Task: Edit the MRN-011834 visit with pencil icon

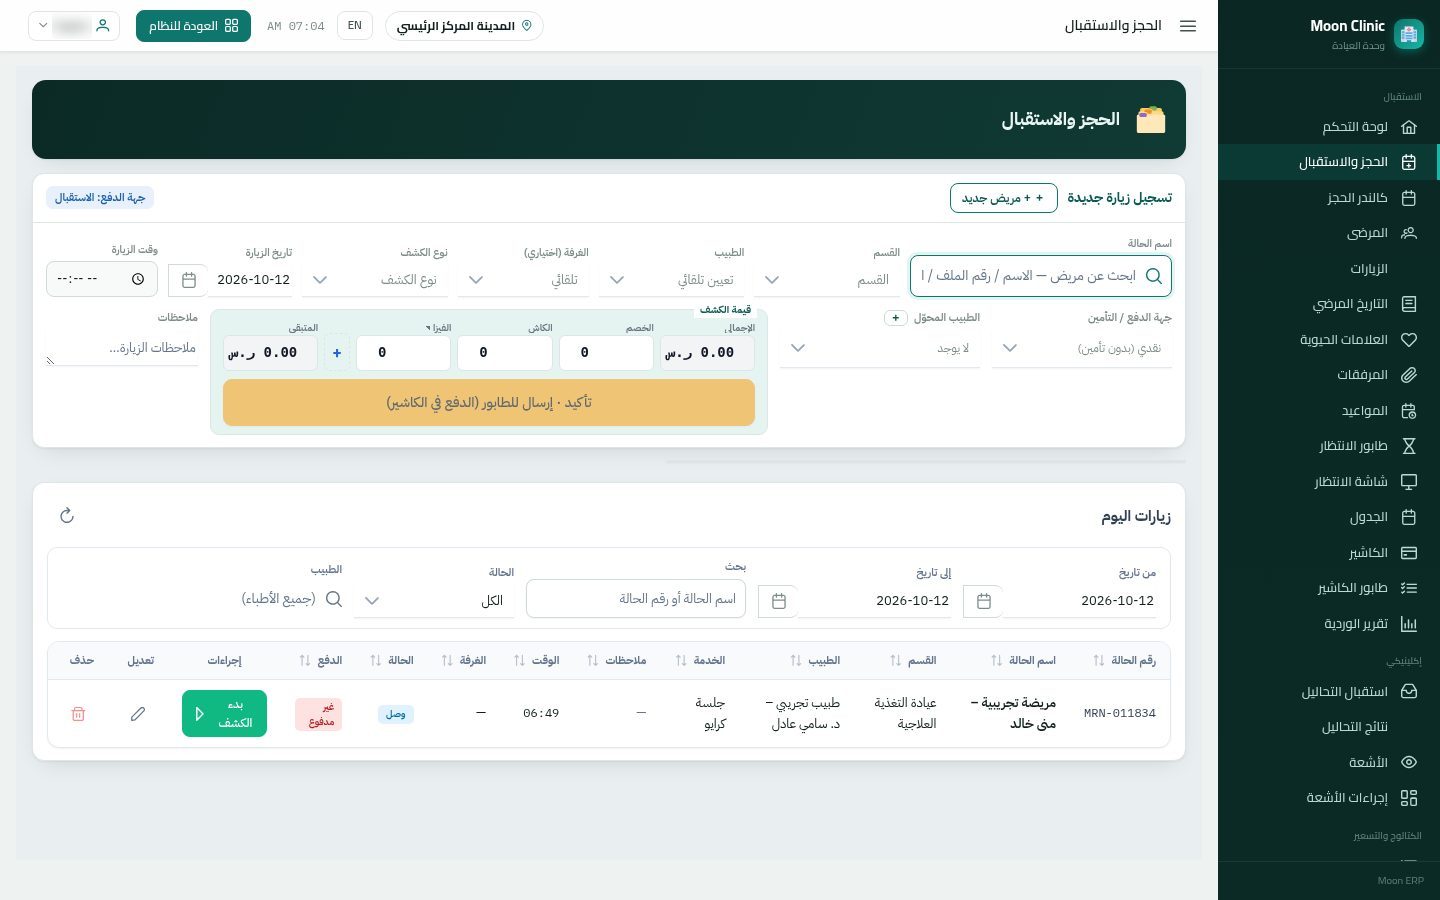Action: pyautogui.click(x=138, y=714)
